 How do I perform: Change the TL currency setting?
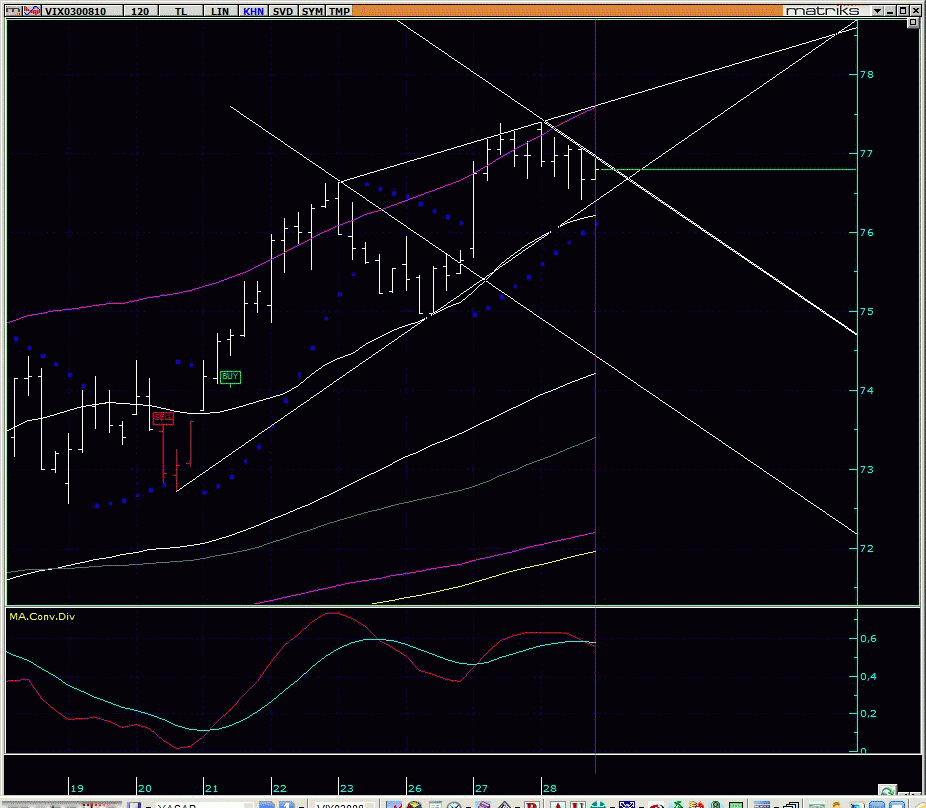pos(181,11)
